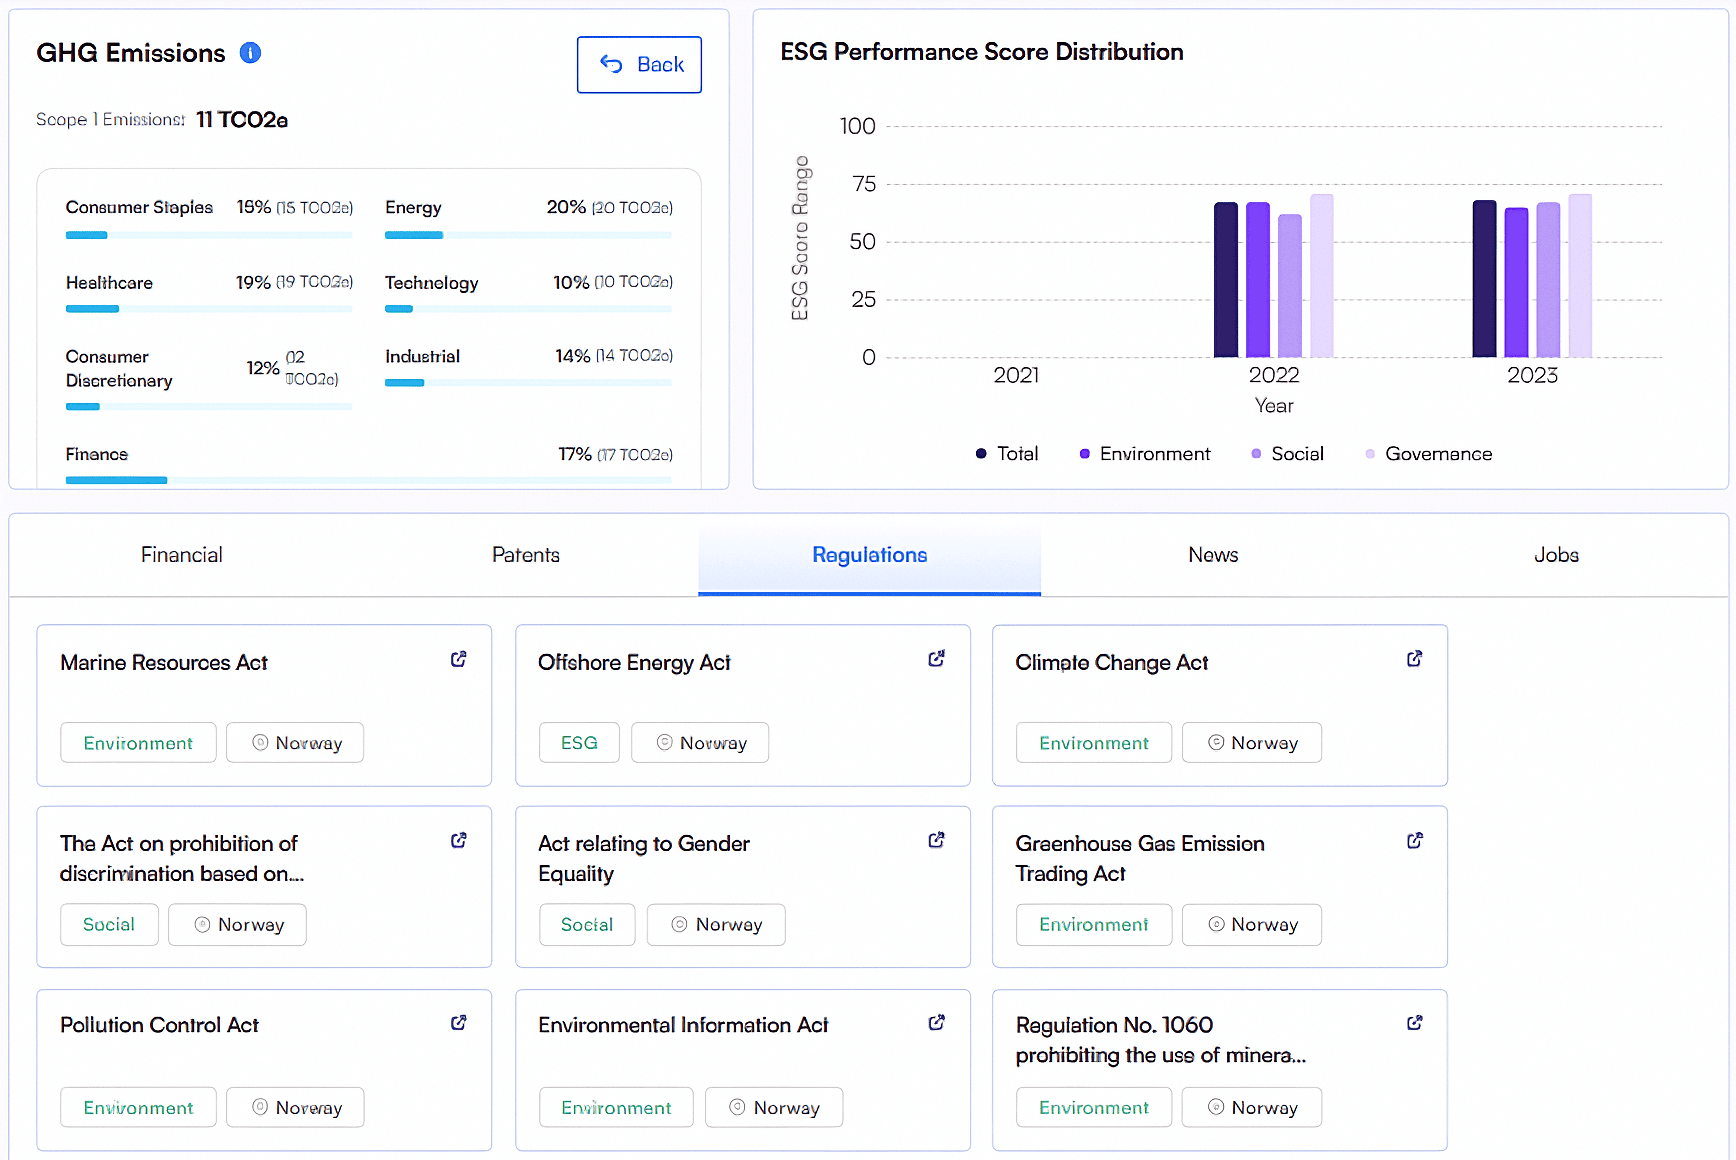Click the GHG Emissions info icon
This screenshot has height=1160, width=1736.
pos(250,53)
